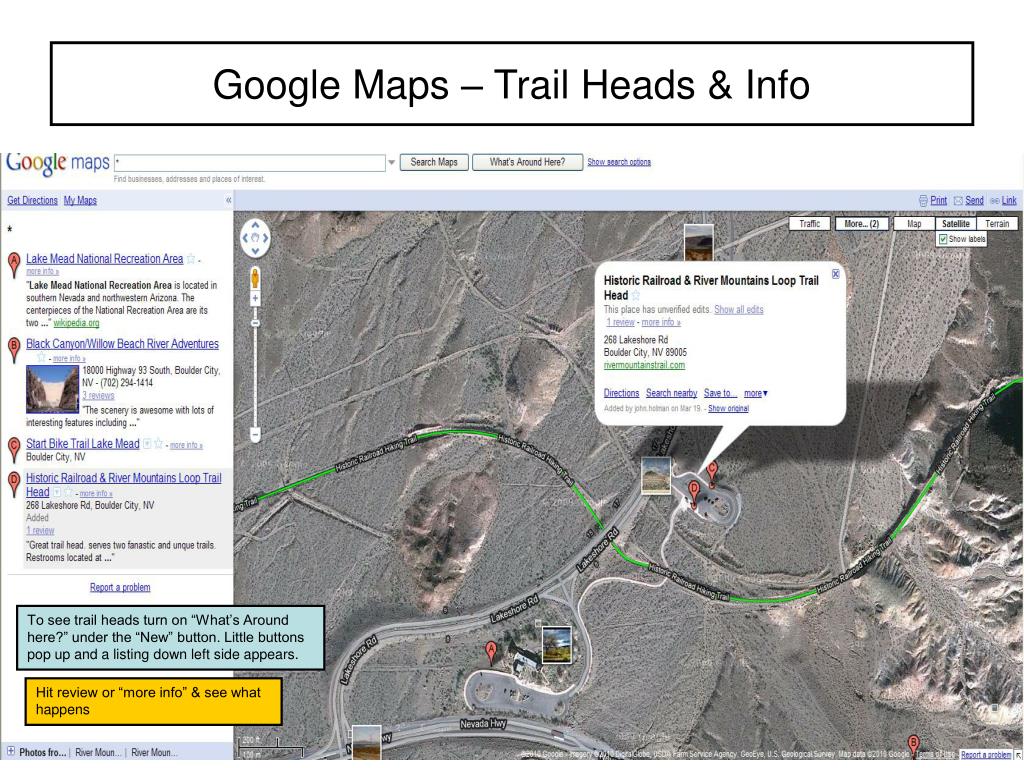This screenshot has height=768, width=1024.
Task: Click Directions link in info popup
Action: [621, 393]
